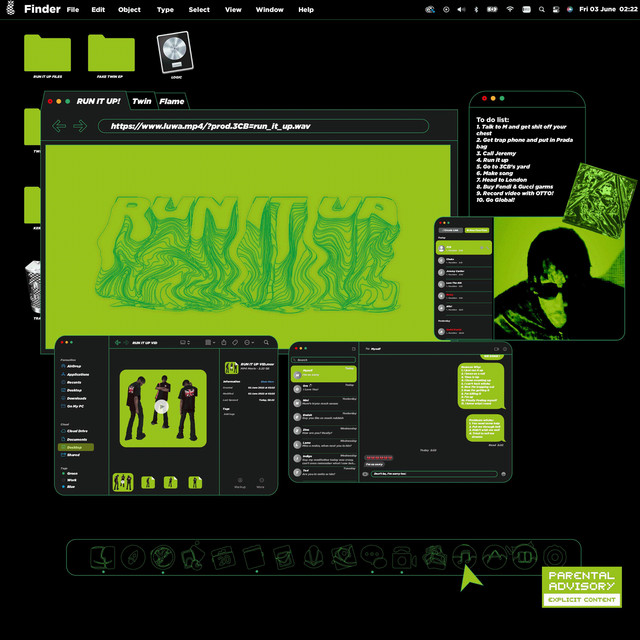
Task: Click the browser URL address field
Action: click(263, 126)
